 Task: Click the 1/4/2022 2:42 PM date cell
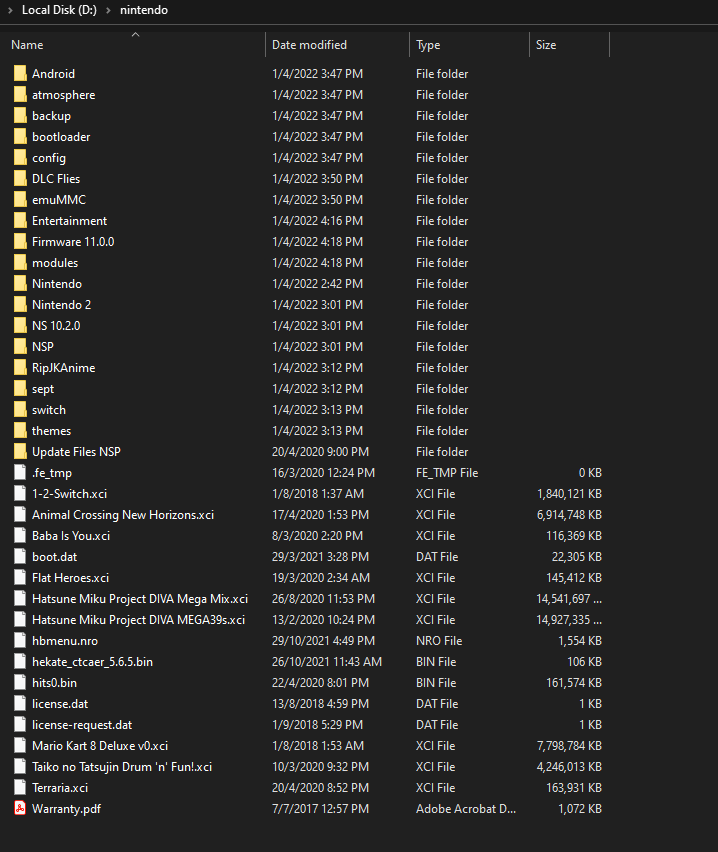317,284
